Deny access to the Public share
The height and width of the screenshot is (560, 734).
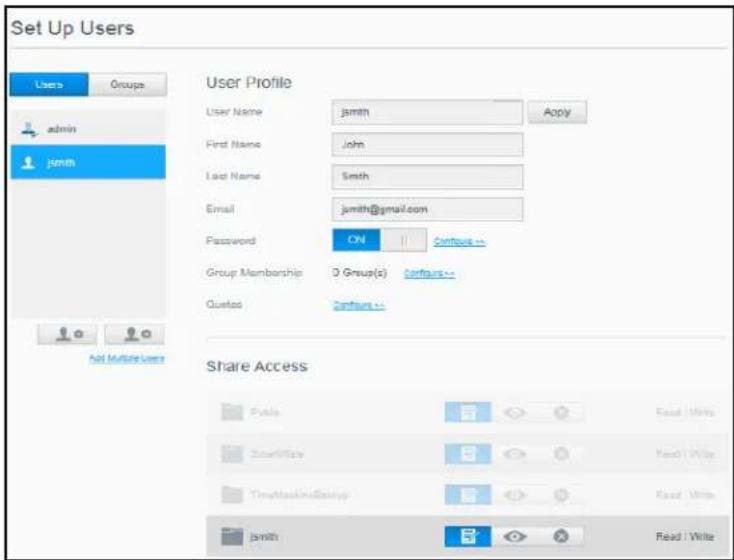click(561, 413)
